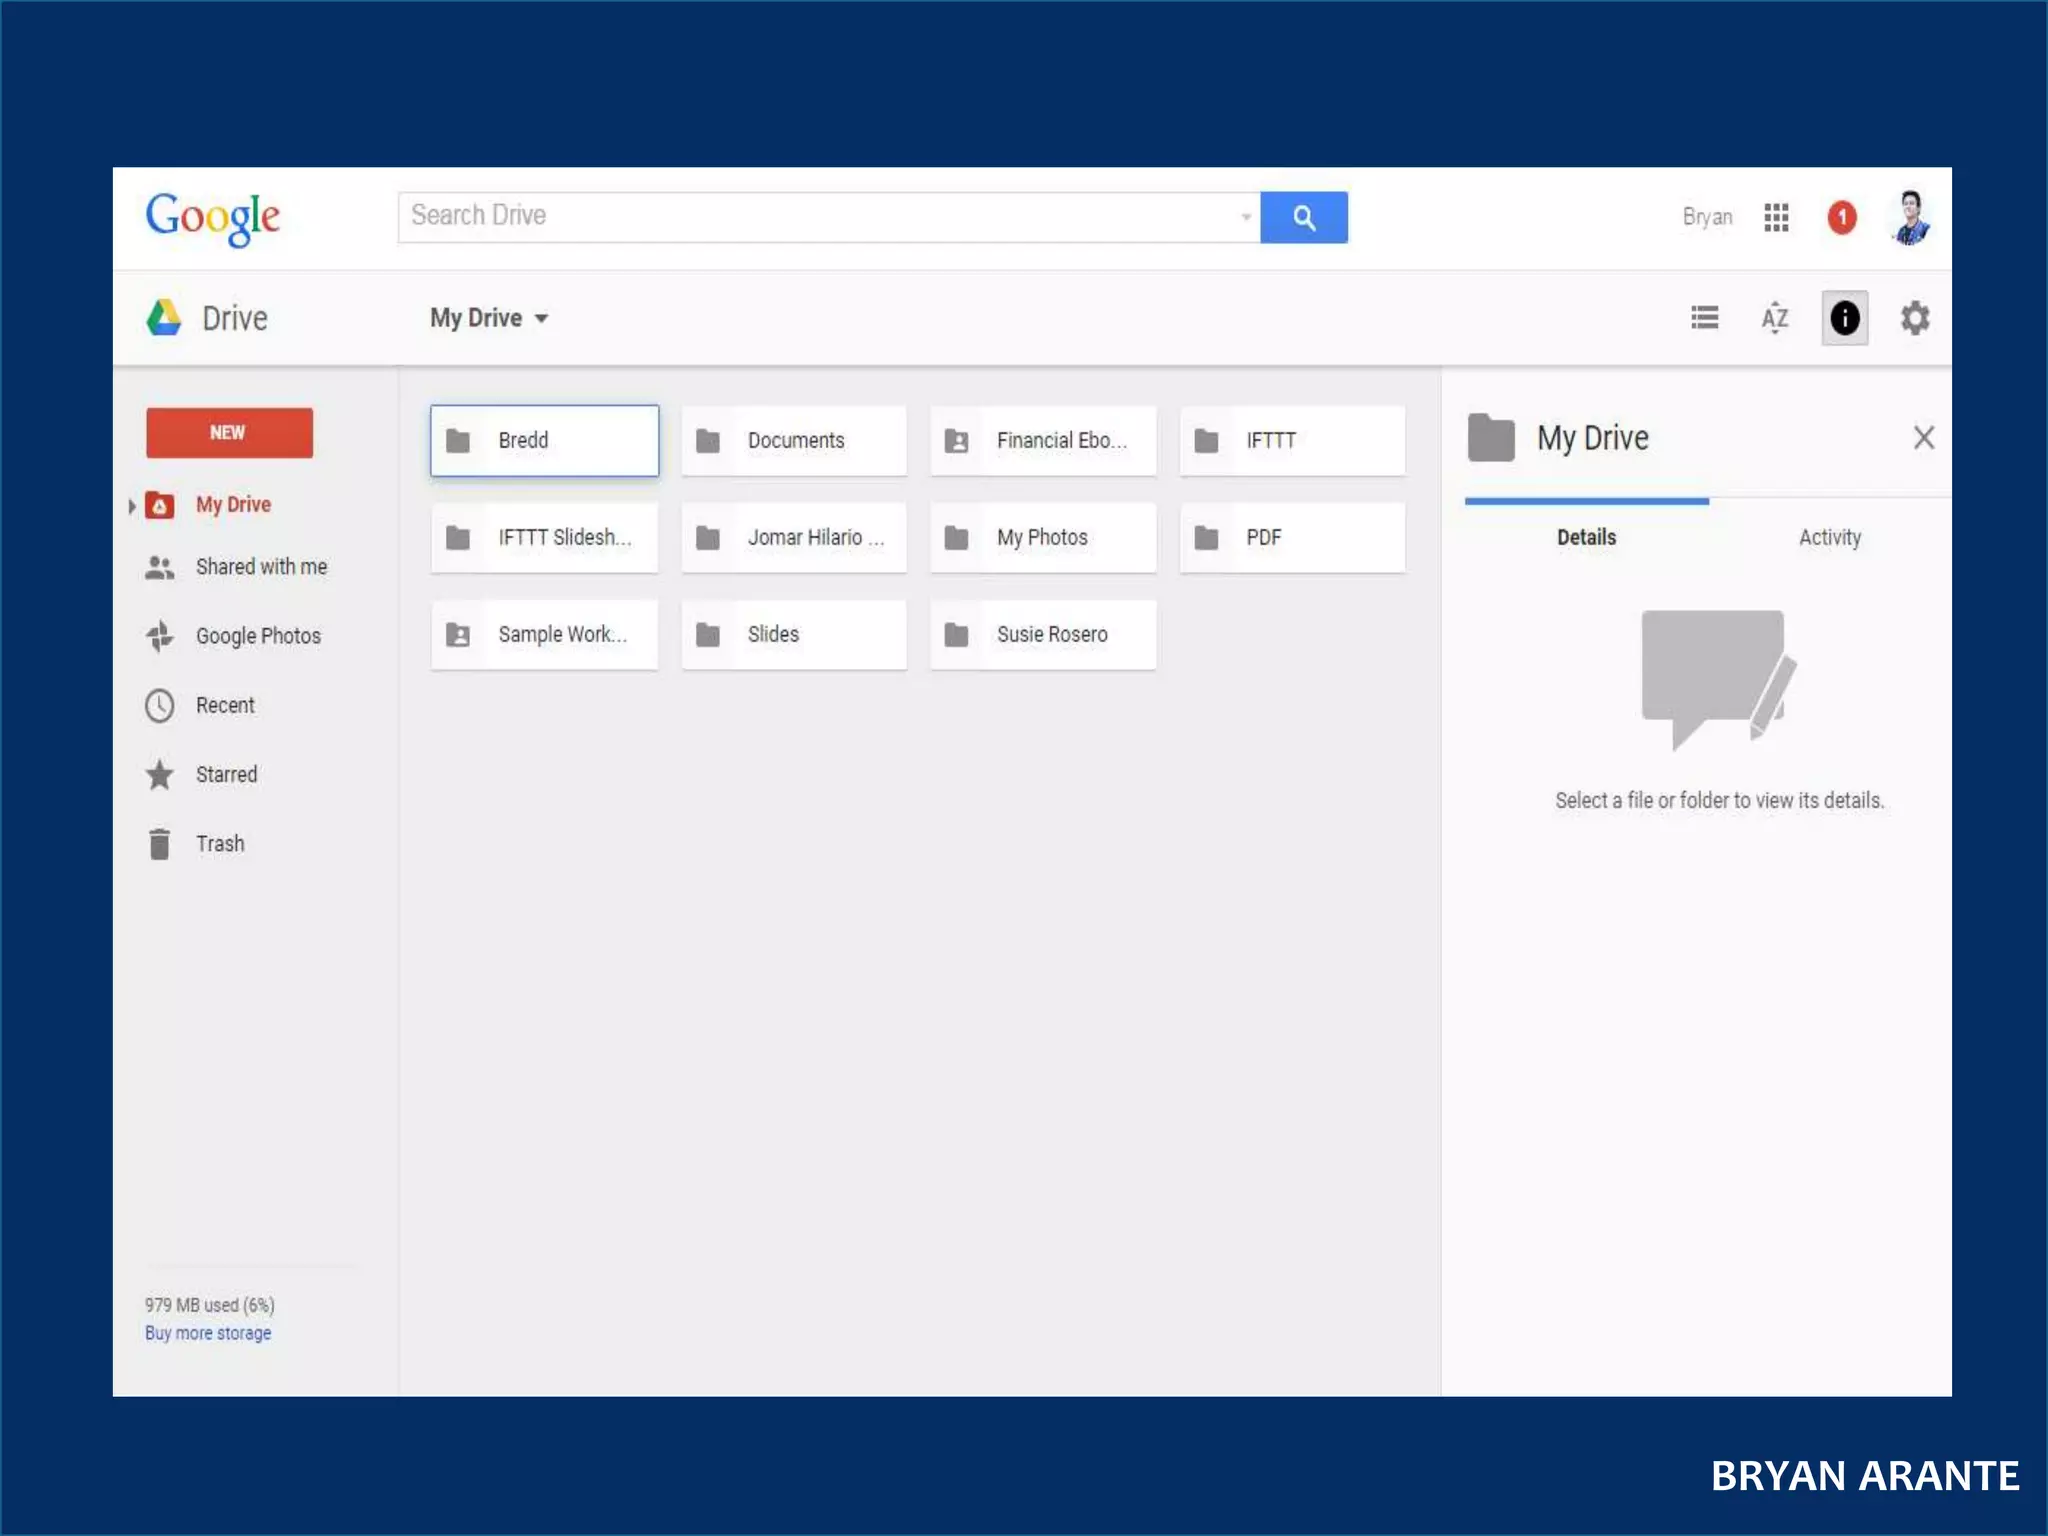Close the My Drive details panel
This screenshot has height=1536, width=2048.
1923,438
